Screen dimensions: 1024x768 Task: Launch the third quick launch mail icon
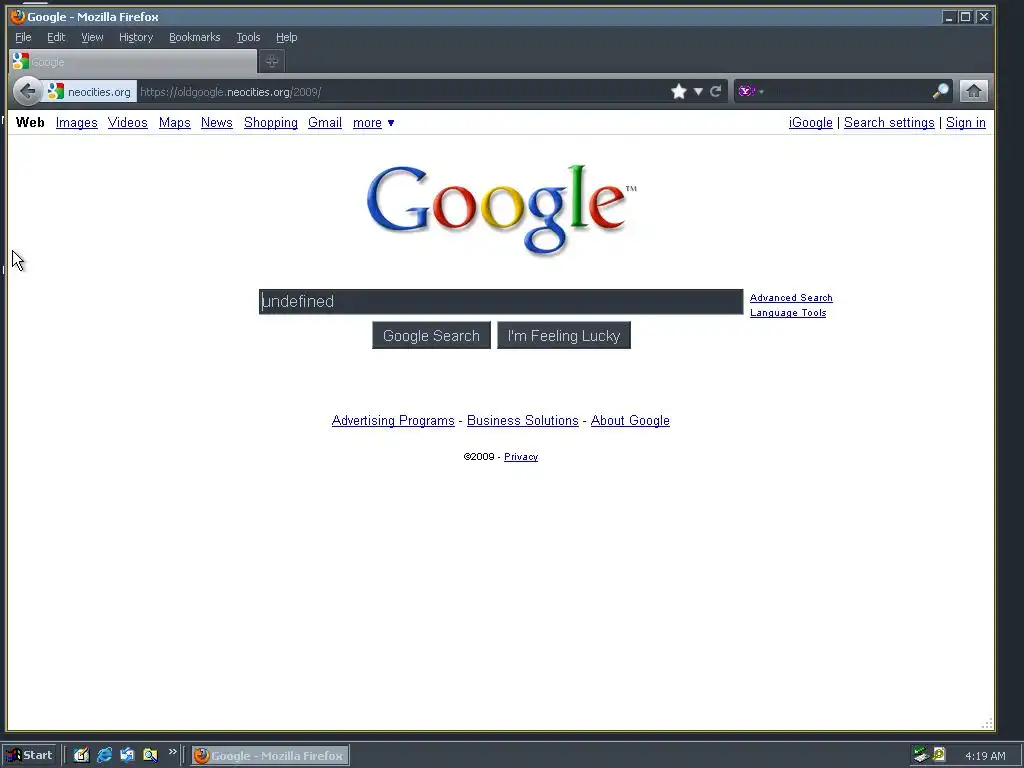(x=127, y=756)
